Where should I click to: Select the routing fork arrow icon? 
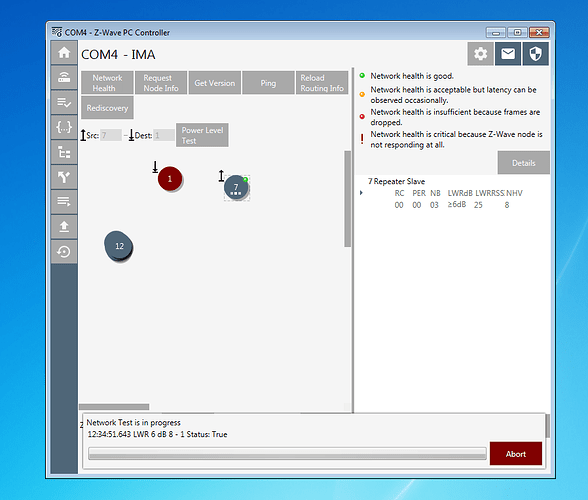pos(64,177)
